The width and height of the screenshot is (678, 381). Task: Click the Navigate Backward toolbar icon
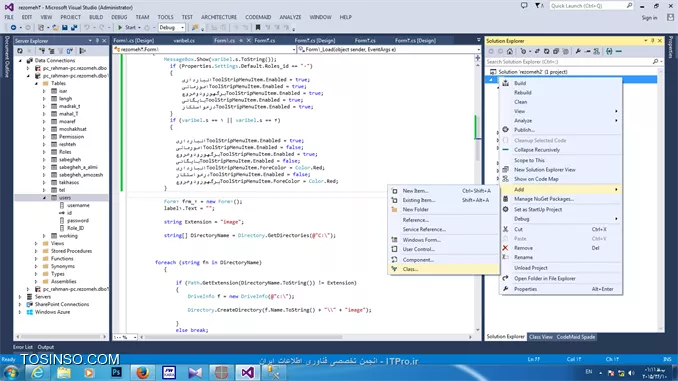[13, 28]
